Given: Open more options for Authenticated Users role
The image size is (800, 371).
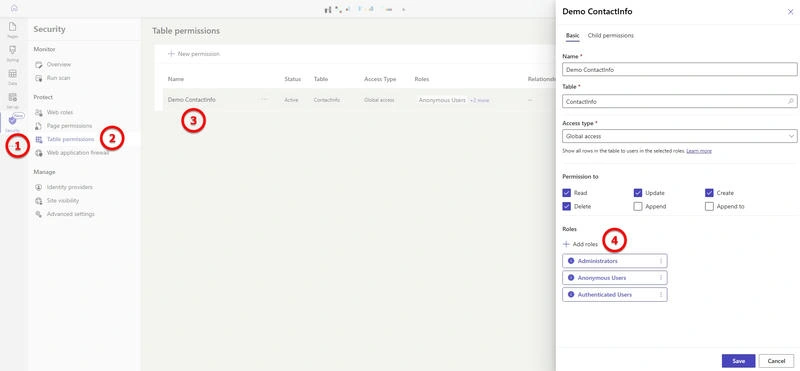Looking at the screenshot, I should pos(661,294).
